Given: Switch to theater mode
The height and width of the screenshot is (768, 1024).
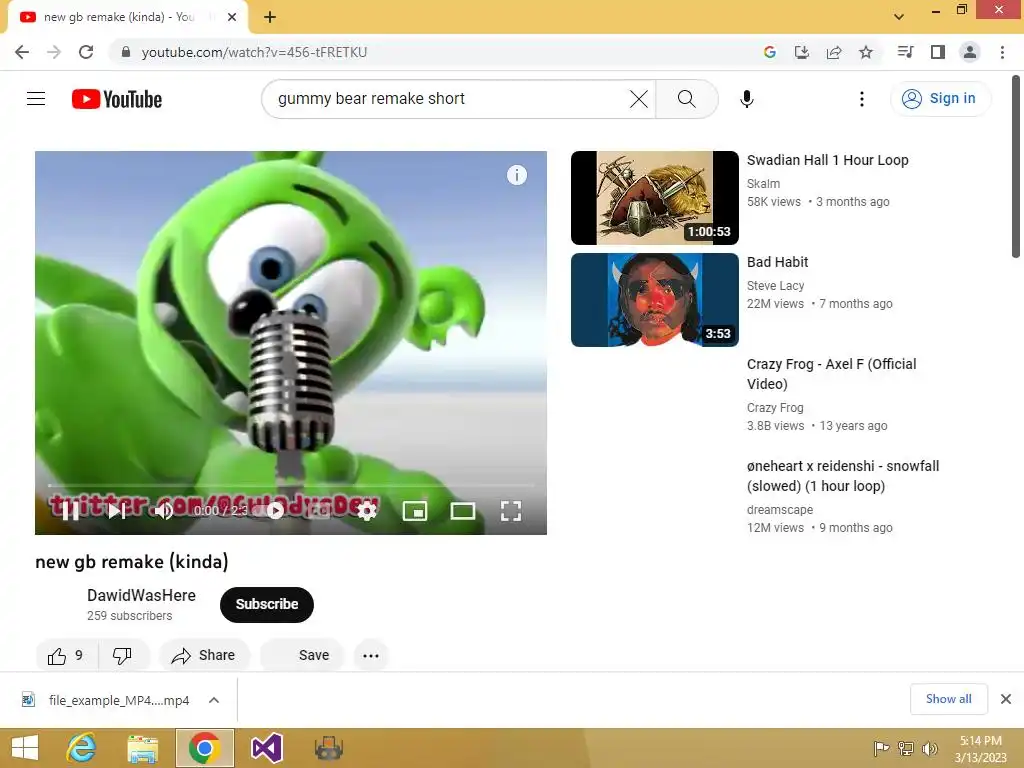Looking at the screenshot, I should pos(463,511).
